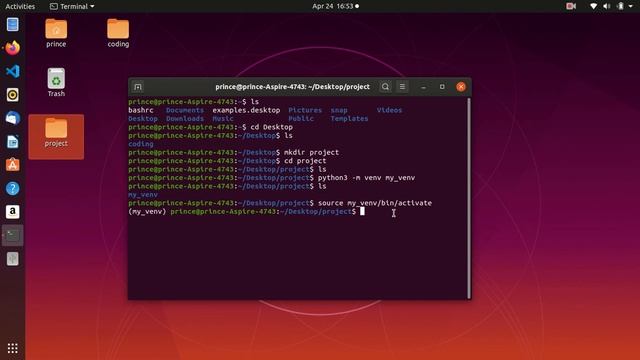Image resolution: width=640 pixels, height=360 pixels.
Task: Launch Firefox from the dock
Action: (13, 48)
